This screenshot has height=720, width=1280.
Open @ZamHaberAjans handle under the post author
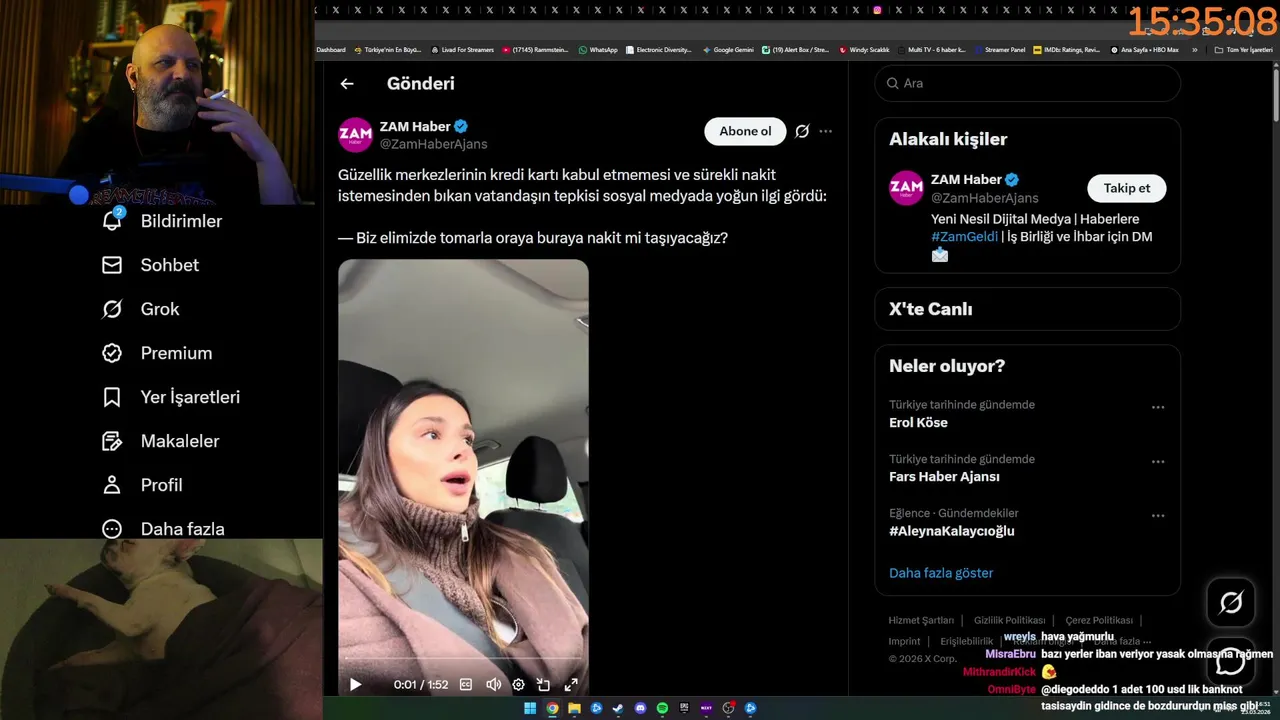(x=433, y=144)
